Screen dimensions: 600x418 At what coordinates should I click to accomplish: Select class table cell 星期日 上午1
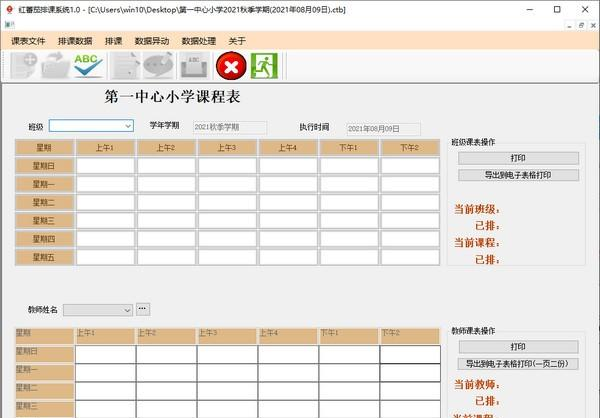point(105,166)
